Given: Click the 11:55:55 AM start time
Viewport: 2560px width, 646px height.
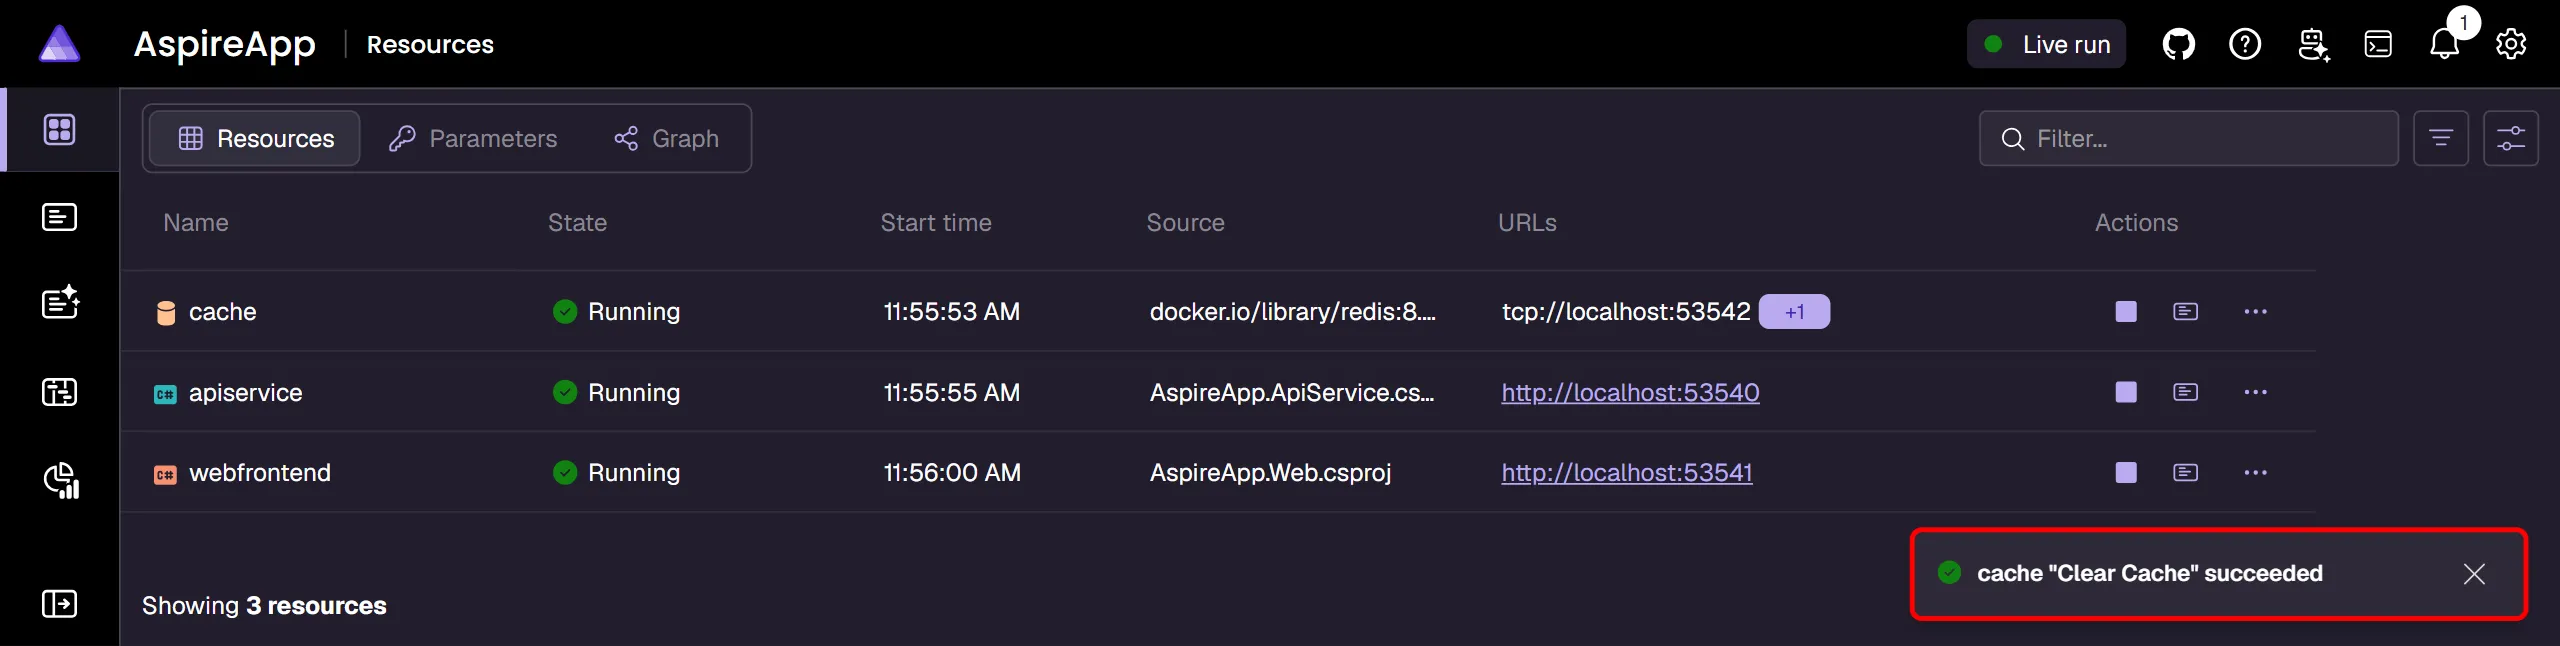Looking at the screenshot, I should [951, 393].
